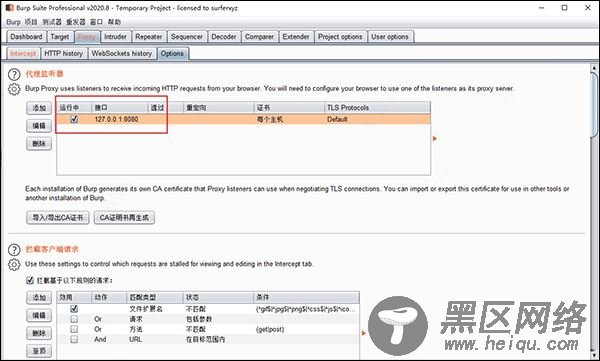The image size is (600, 361).
Task: Switch to the Dashboard tab
Action: (26, 37)
